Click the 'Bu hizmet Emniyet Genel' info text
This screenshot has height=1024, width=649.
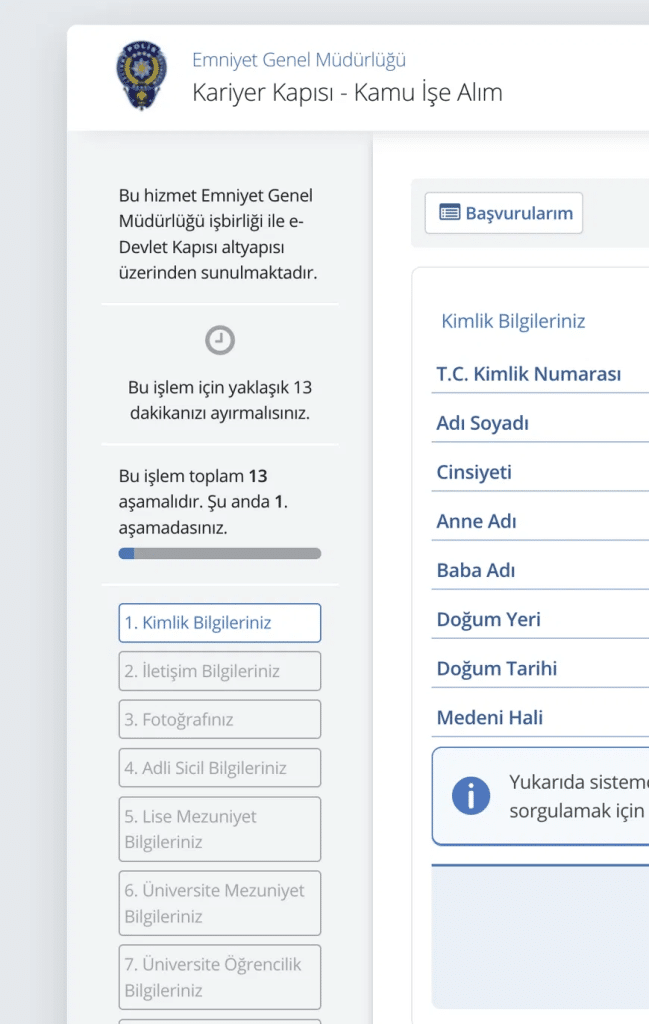tap(218, 234)
